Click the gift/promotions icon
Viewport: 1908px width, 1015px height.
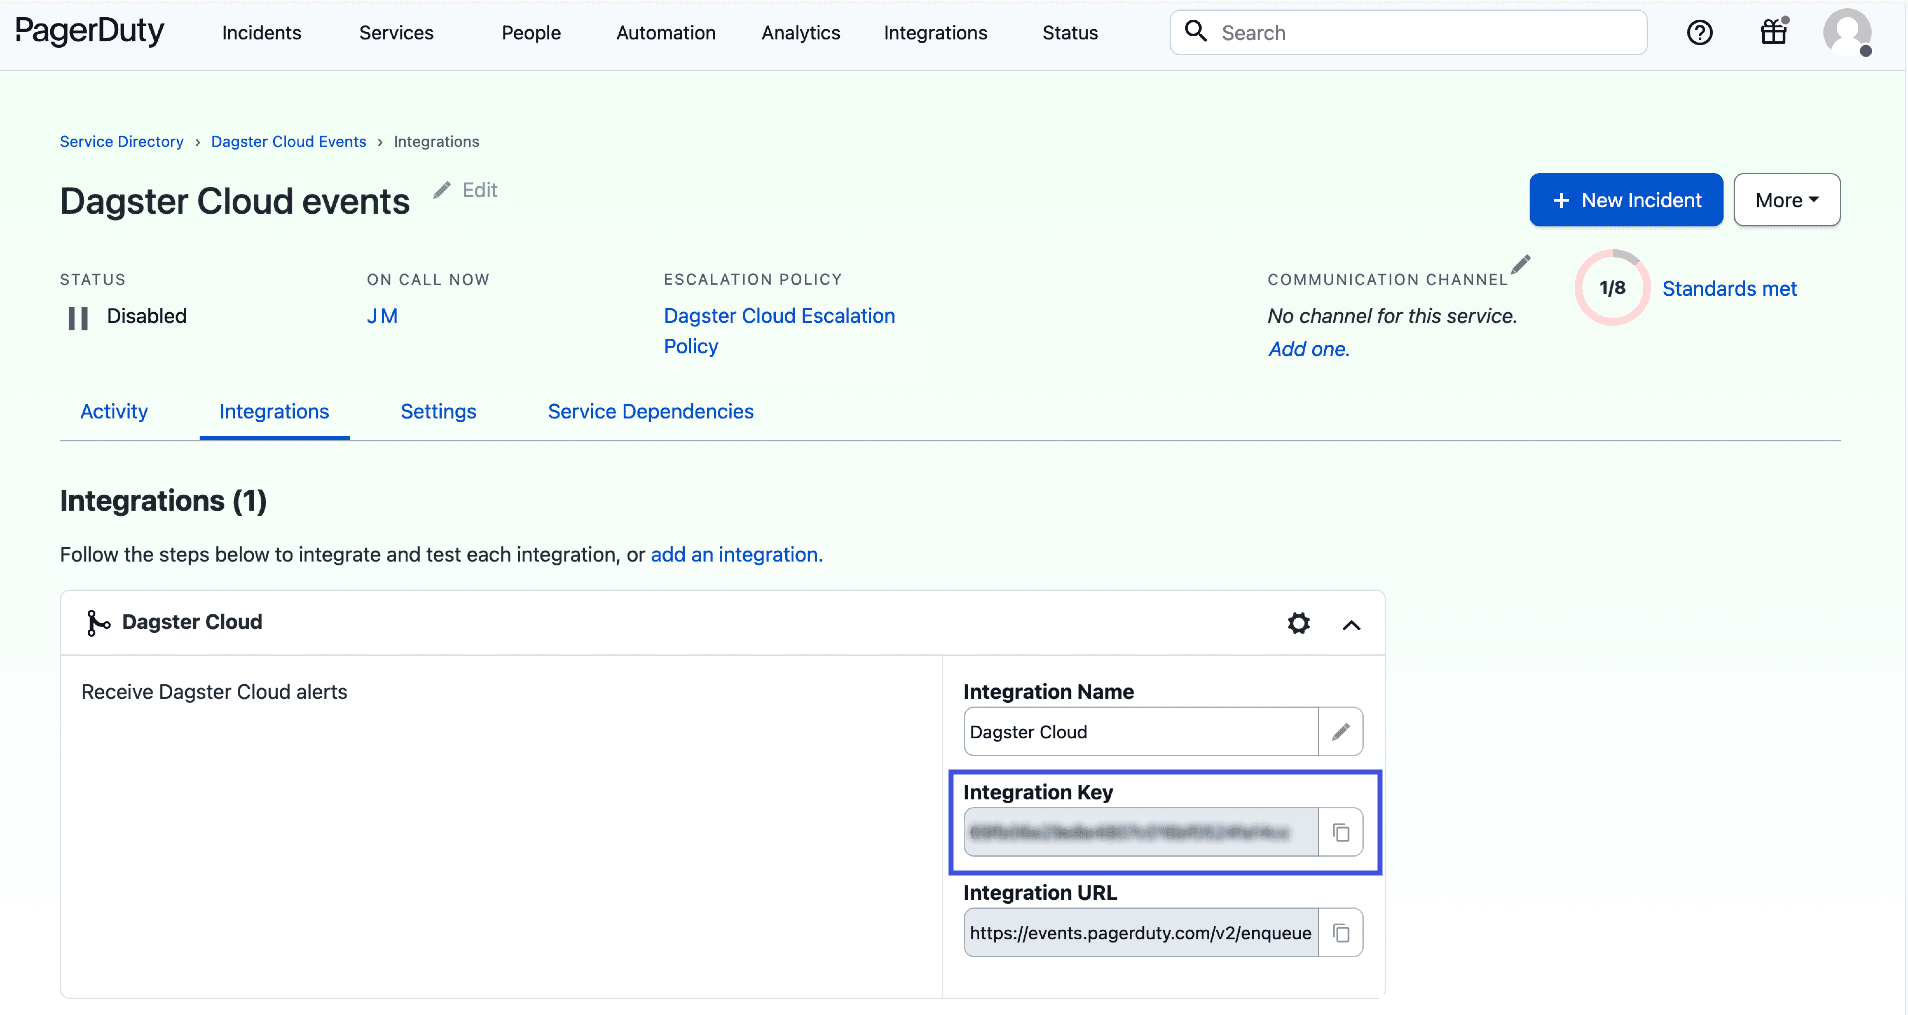pyautogui.click(x=1773, y=32)
